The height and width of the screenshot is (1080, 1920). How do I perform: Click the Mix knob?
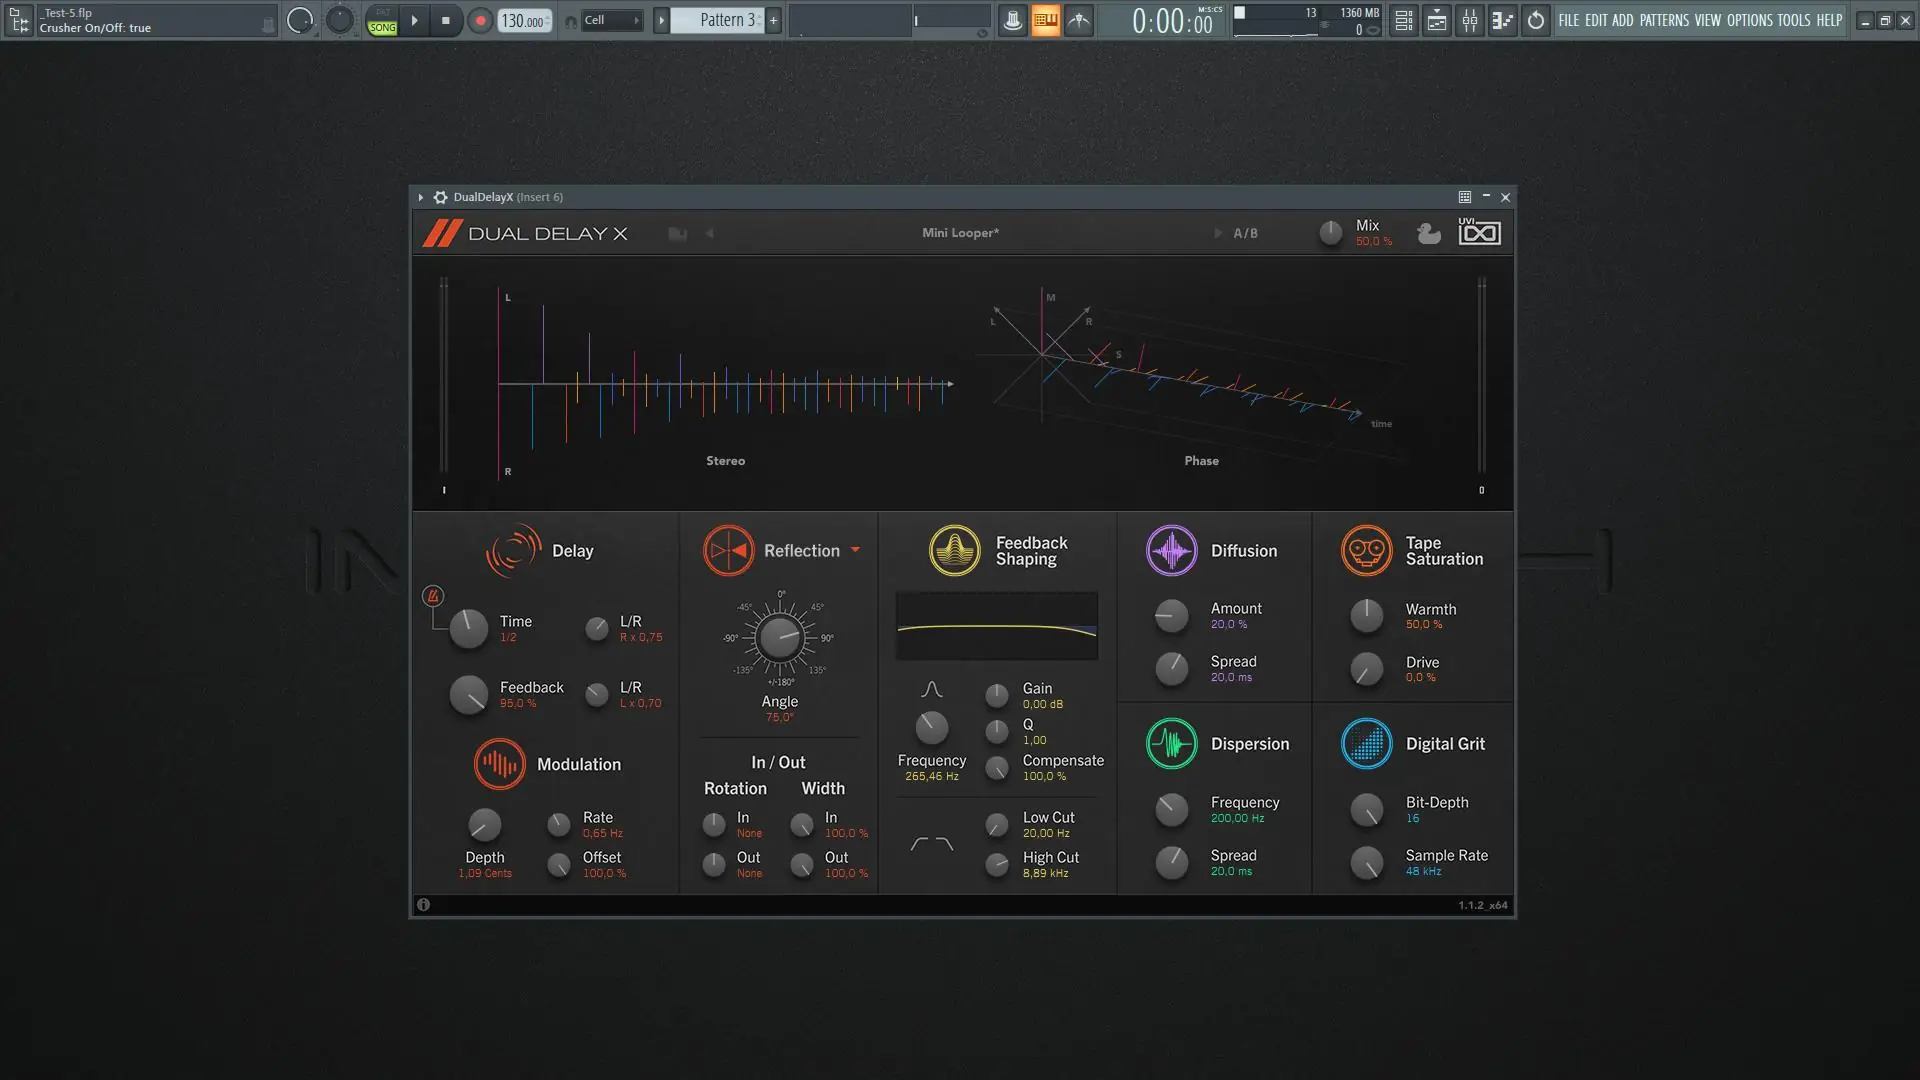[x=1330, y=233]
